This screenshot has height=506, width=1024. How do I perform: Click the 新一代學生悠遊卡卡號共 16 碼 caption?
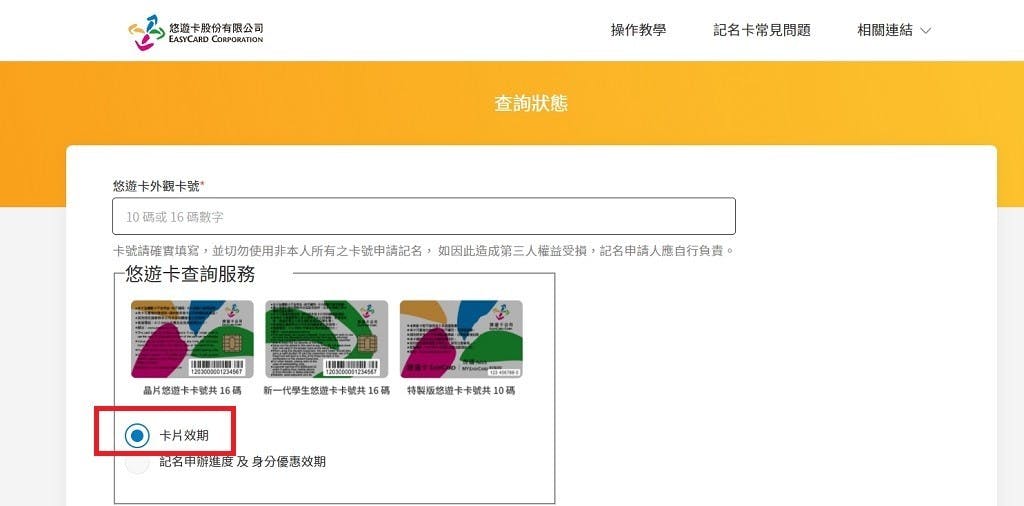pyautogui.click(x=327, y=391)
